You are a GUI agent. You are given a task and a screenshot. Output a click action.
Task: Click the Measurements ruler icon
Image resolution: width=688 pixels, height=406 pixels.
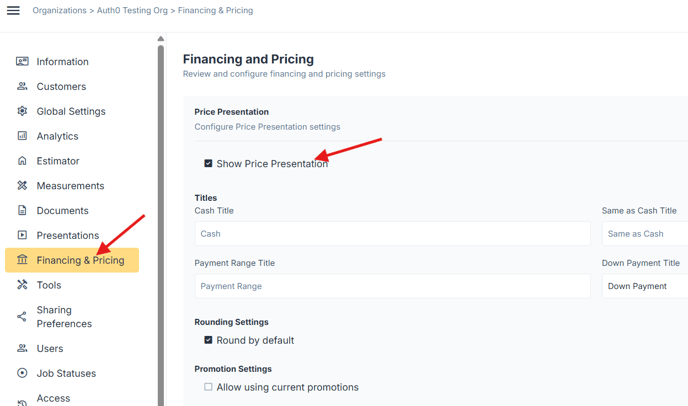tap(22, 186)
